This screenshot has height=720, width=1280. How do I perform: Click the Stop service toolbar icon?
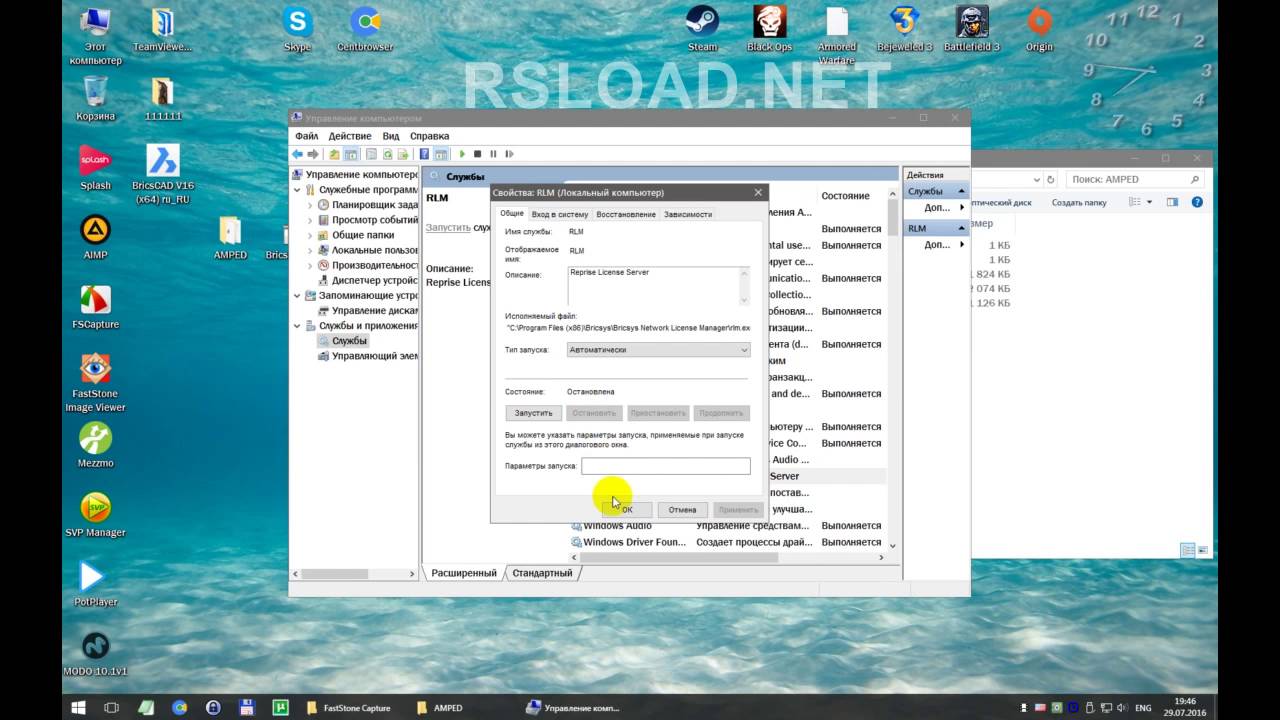click(x=477, y=154)
